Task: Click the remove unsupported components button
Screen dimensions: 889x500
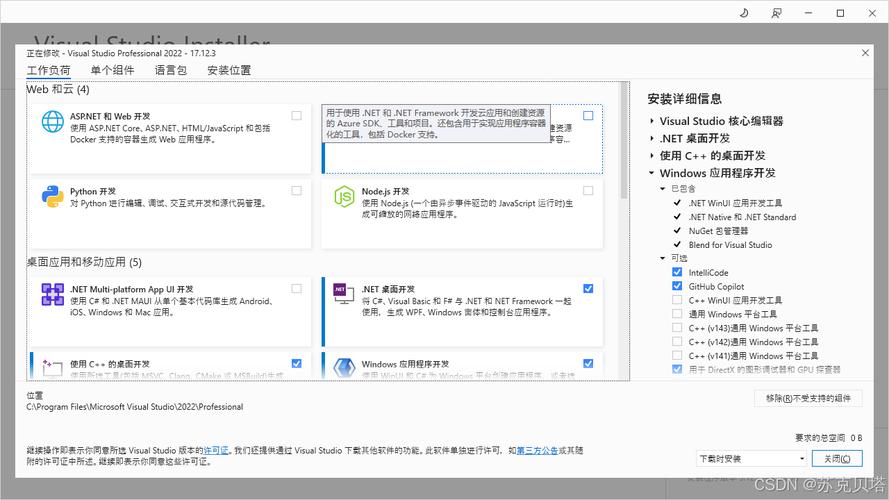Action: pos(808,399)
